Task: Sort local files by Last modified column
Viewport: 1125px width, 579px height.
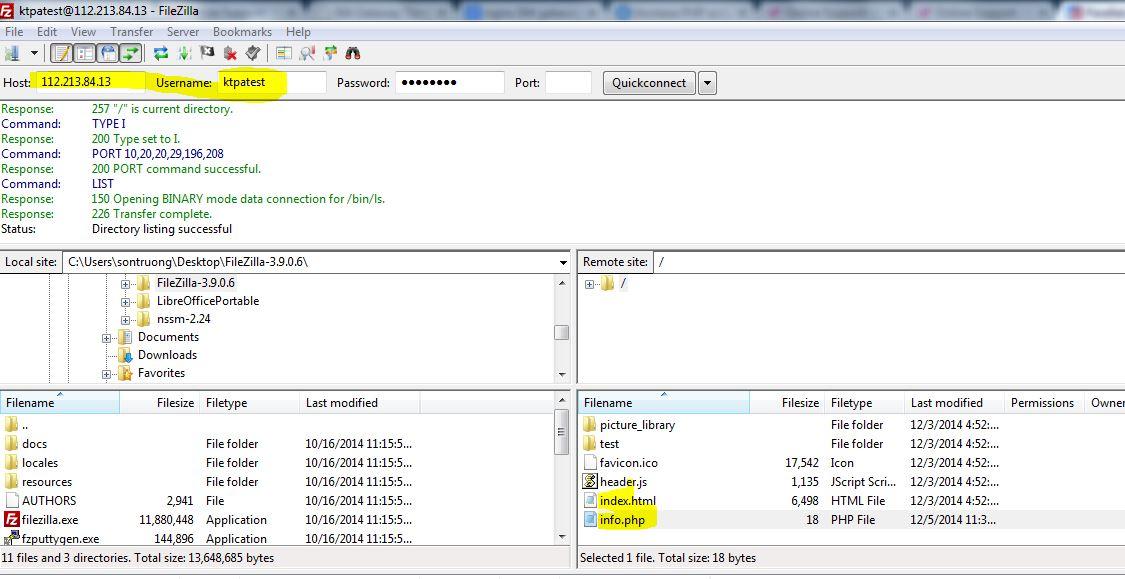Action: point(359,403)
